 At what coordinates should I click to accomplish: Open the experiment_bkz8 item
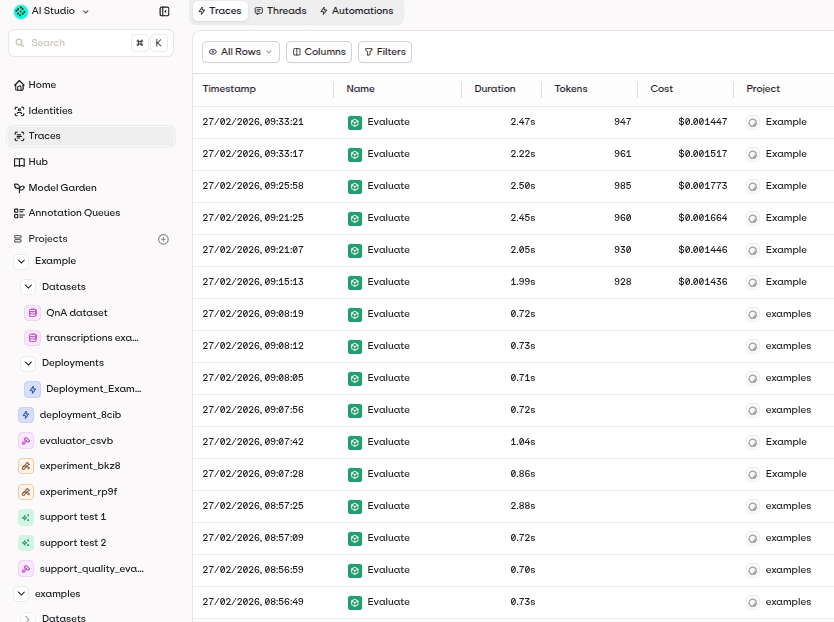pyautogui.click(x=79, y=466)
